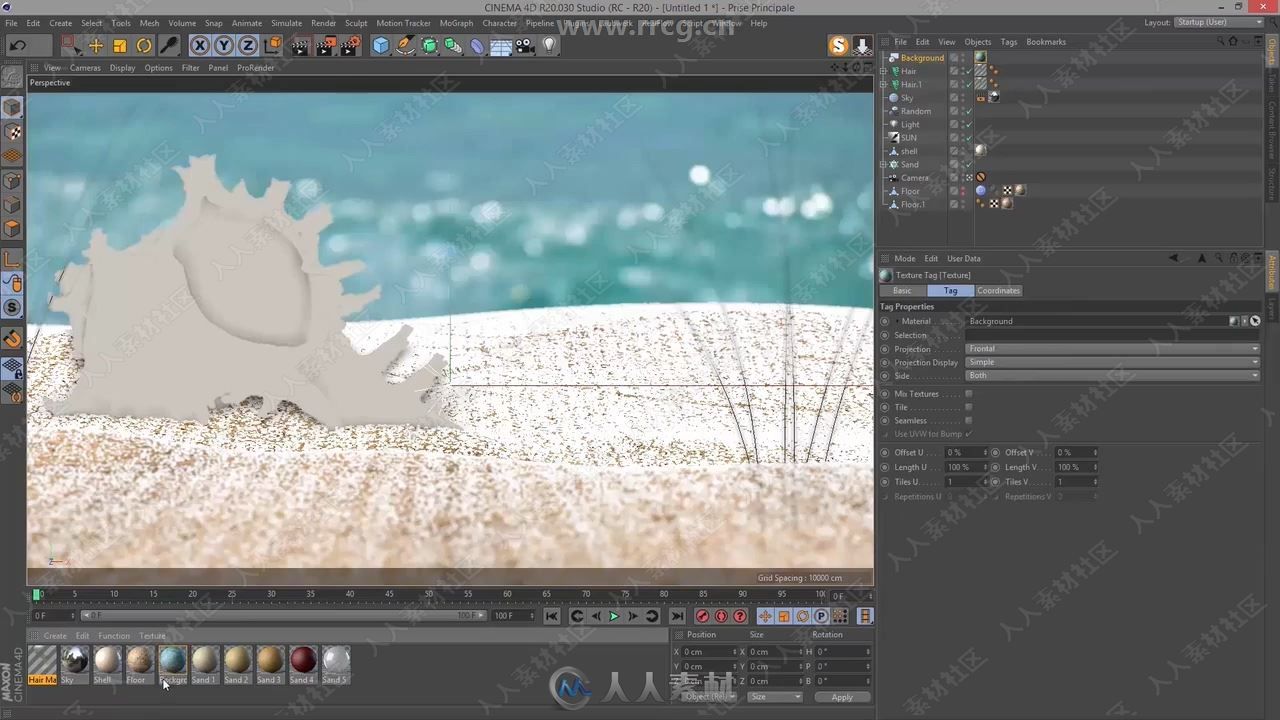
Task: Go to start of animation
Action: [x=551, y=616]
